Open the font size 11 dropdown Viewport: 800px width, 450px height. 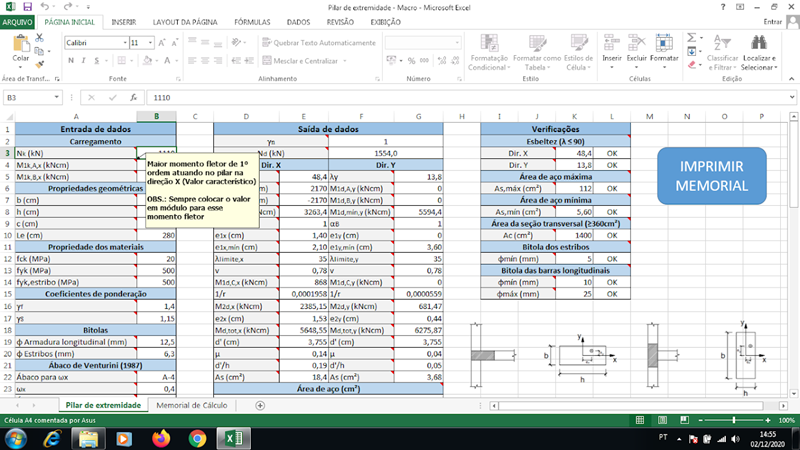coord(150,43)
